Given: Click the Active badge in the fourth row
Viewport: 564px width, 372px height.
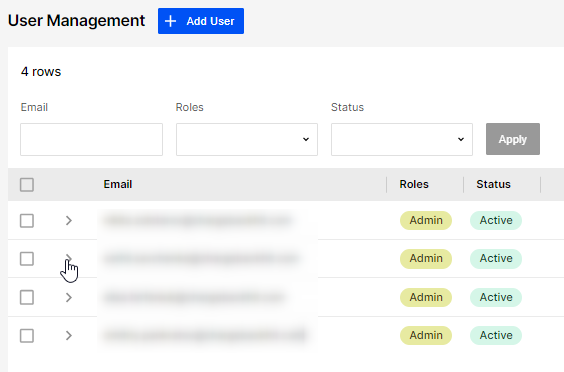Looking at the screenshot, I should pos(496,335).
